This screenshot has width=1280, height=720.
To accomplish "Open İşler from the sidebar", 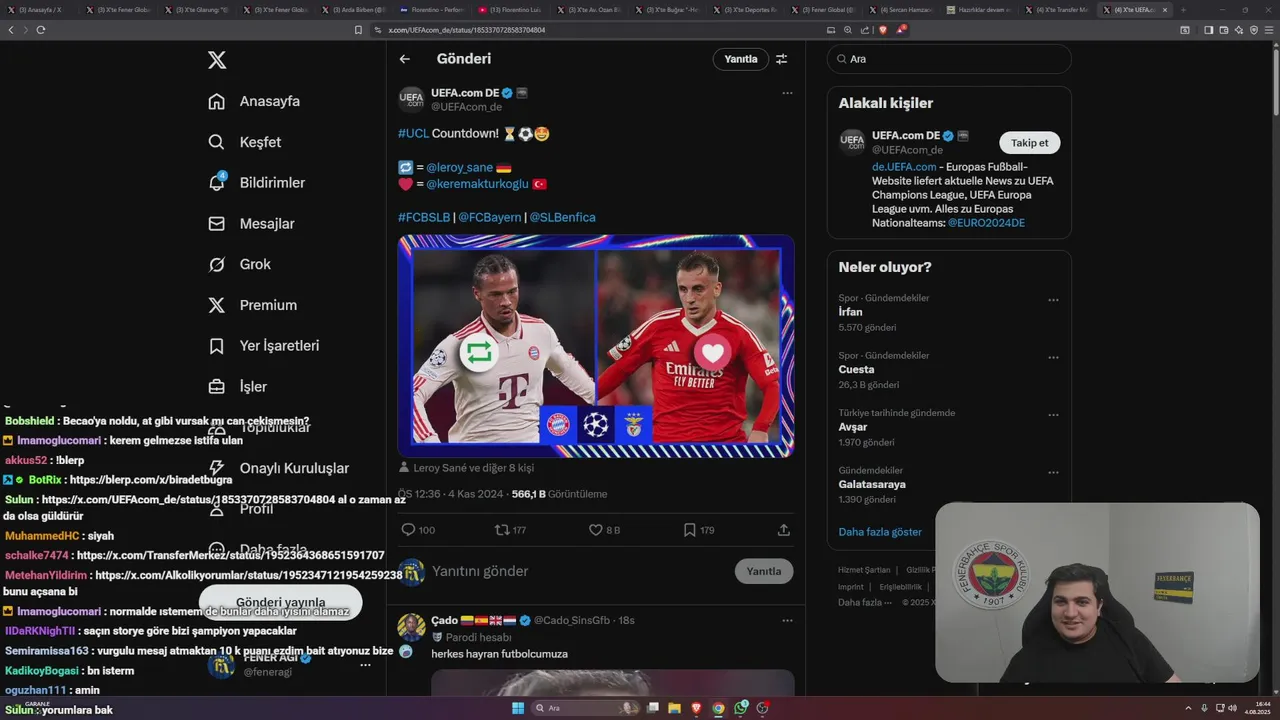I will [237, 386].
